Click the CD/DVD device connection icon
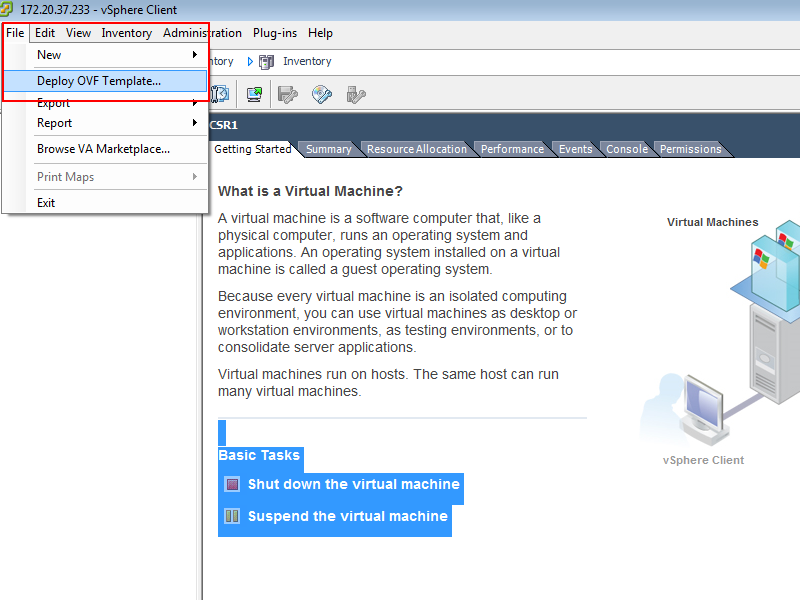Screen dimensions: 800x600 coord(322,94)
